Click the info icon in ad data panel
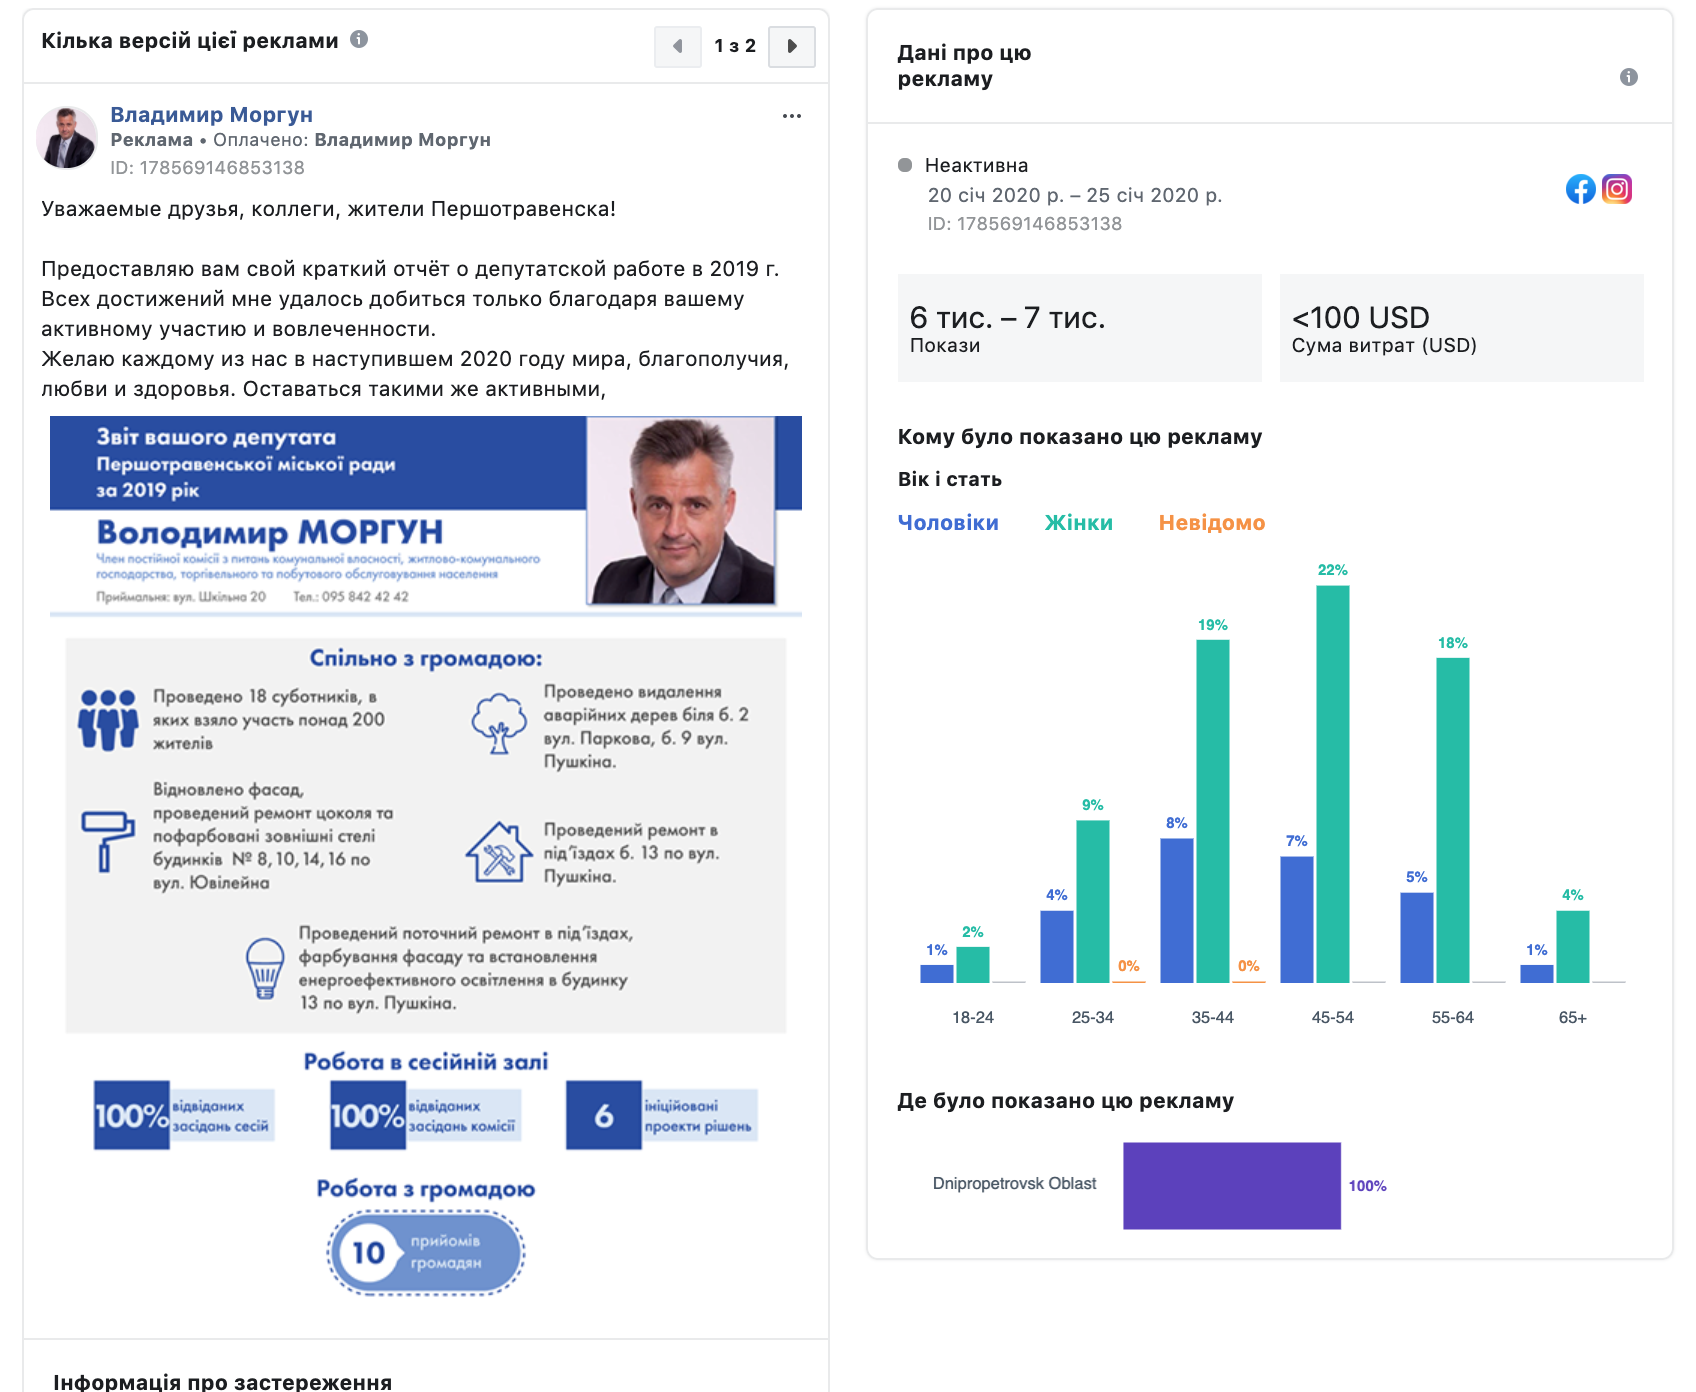The width and height of the screenshot is (1696, 1392). click(x=1628, y=77)
